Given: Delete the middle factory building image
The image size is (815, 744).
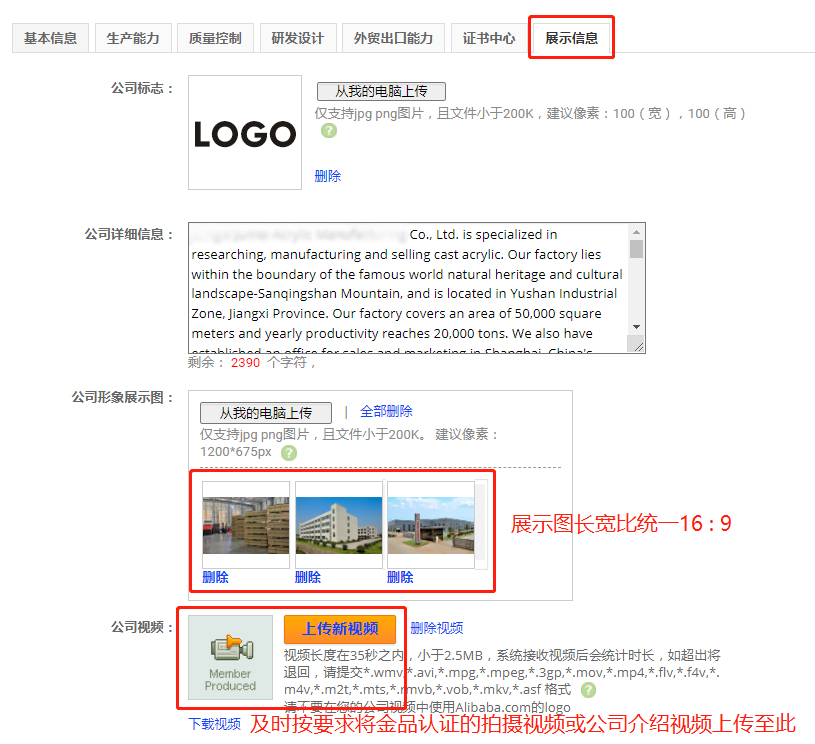Looking at the screenshot, I should (307, 577).
